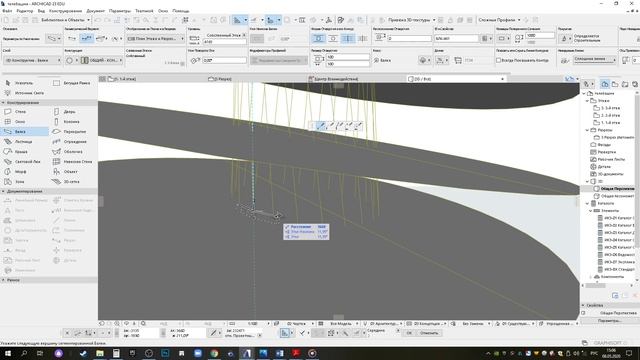Collapse the Каталоги node in navigator
Viewport: 640px width, 360px height.
(587, 203)
